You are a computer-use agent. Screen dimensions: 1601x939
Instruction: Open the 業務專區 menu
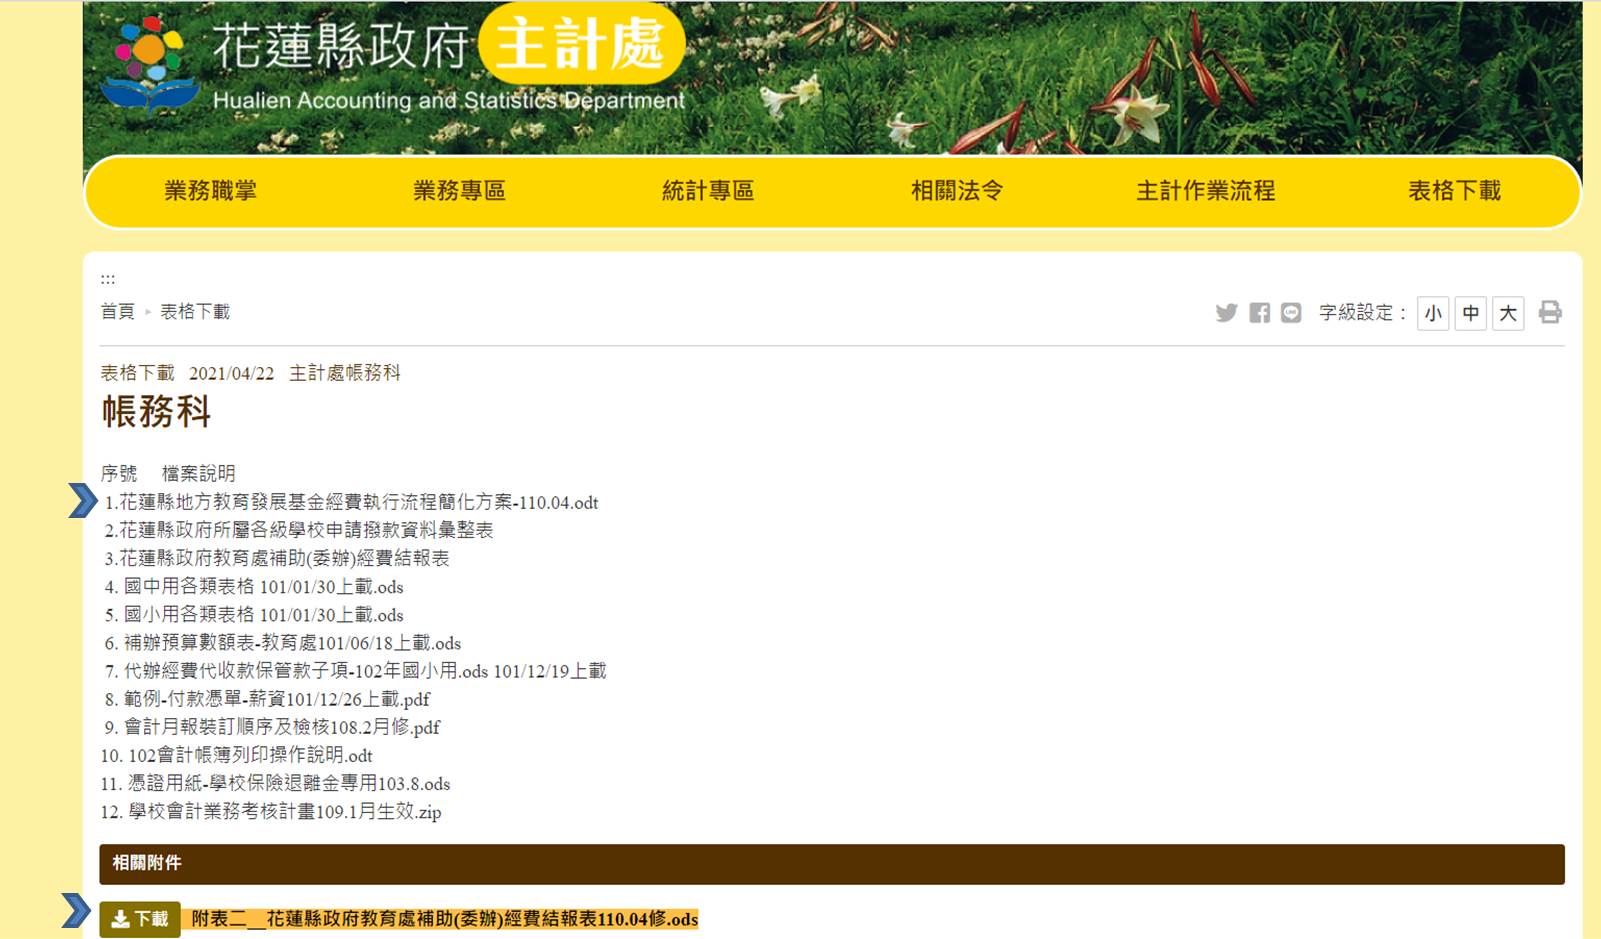459,191
